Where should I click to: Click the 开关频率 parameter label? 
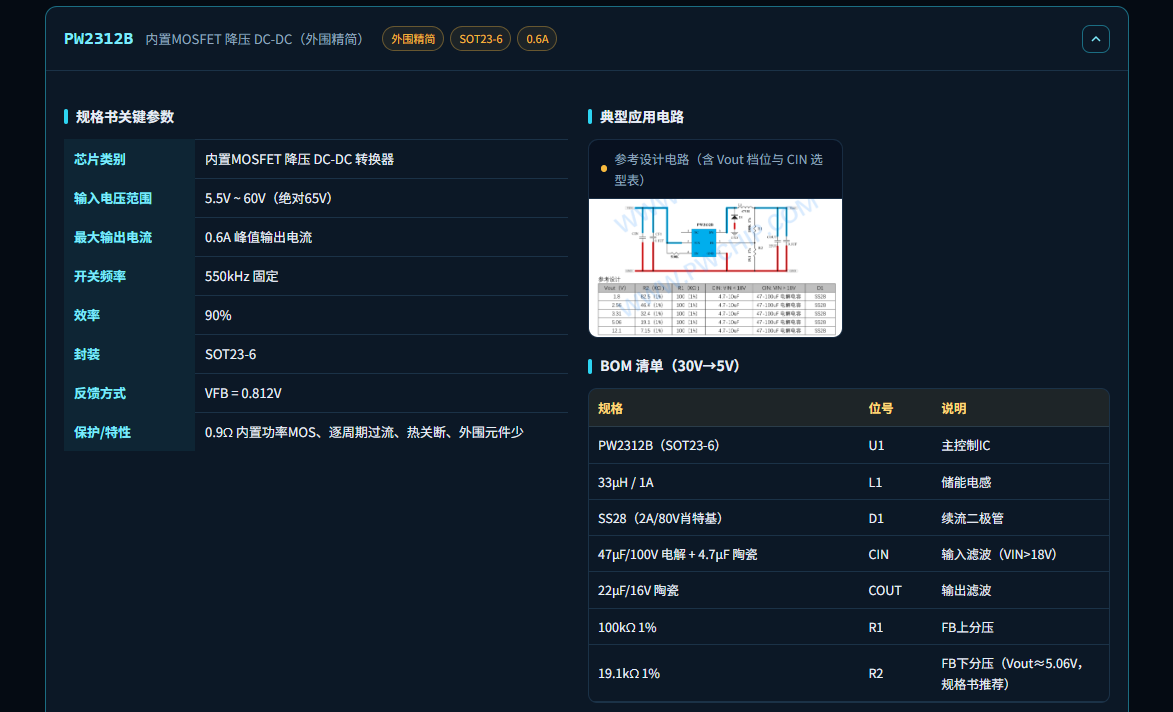(99, 276)
